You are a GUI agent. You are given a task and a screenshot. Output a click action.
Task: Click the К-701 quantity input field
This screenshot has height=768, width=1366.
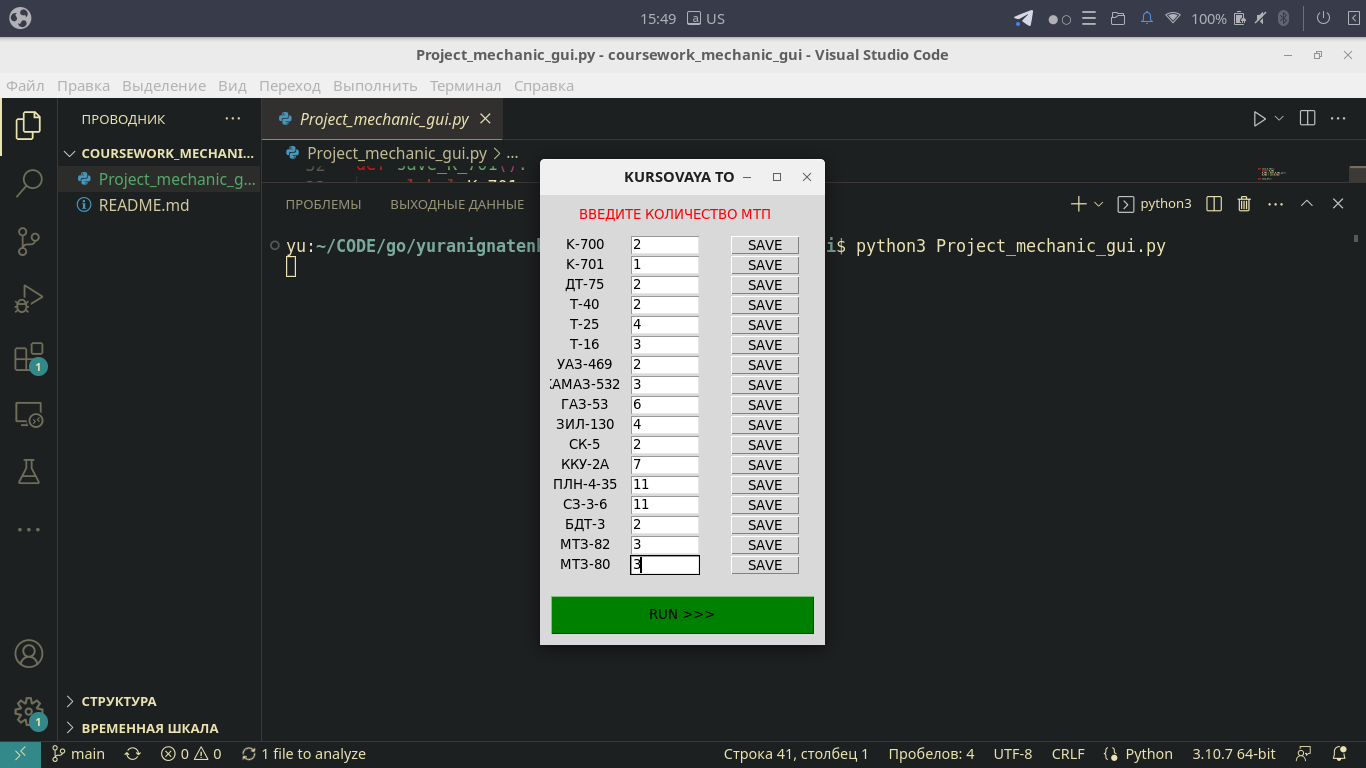tap(665, 265)
